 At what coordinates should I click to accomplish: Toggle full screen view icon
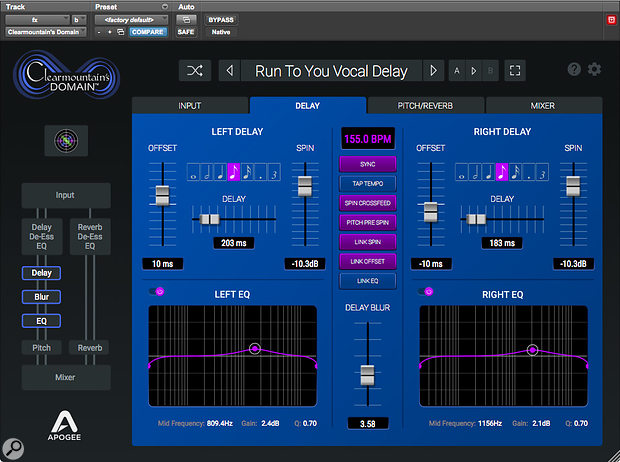pyautogui.click(x=515, y=71)
